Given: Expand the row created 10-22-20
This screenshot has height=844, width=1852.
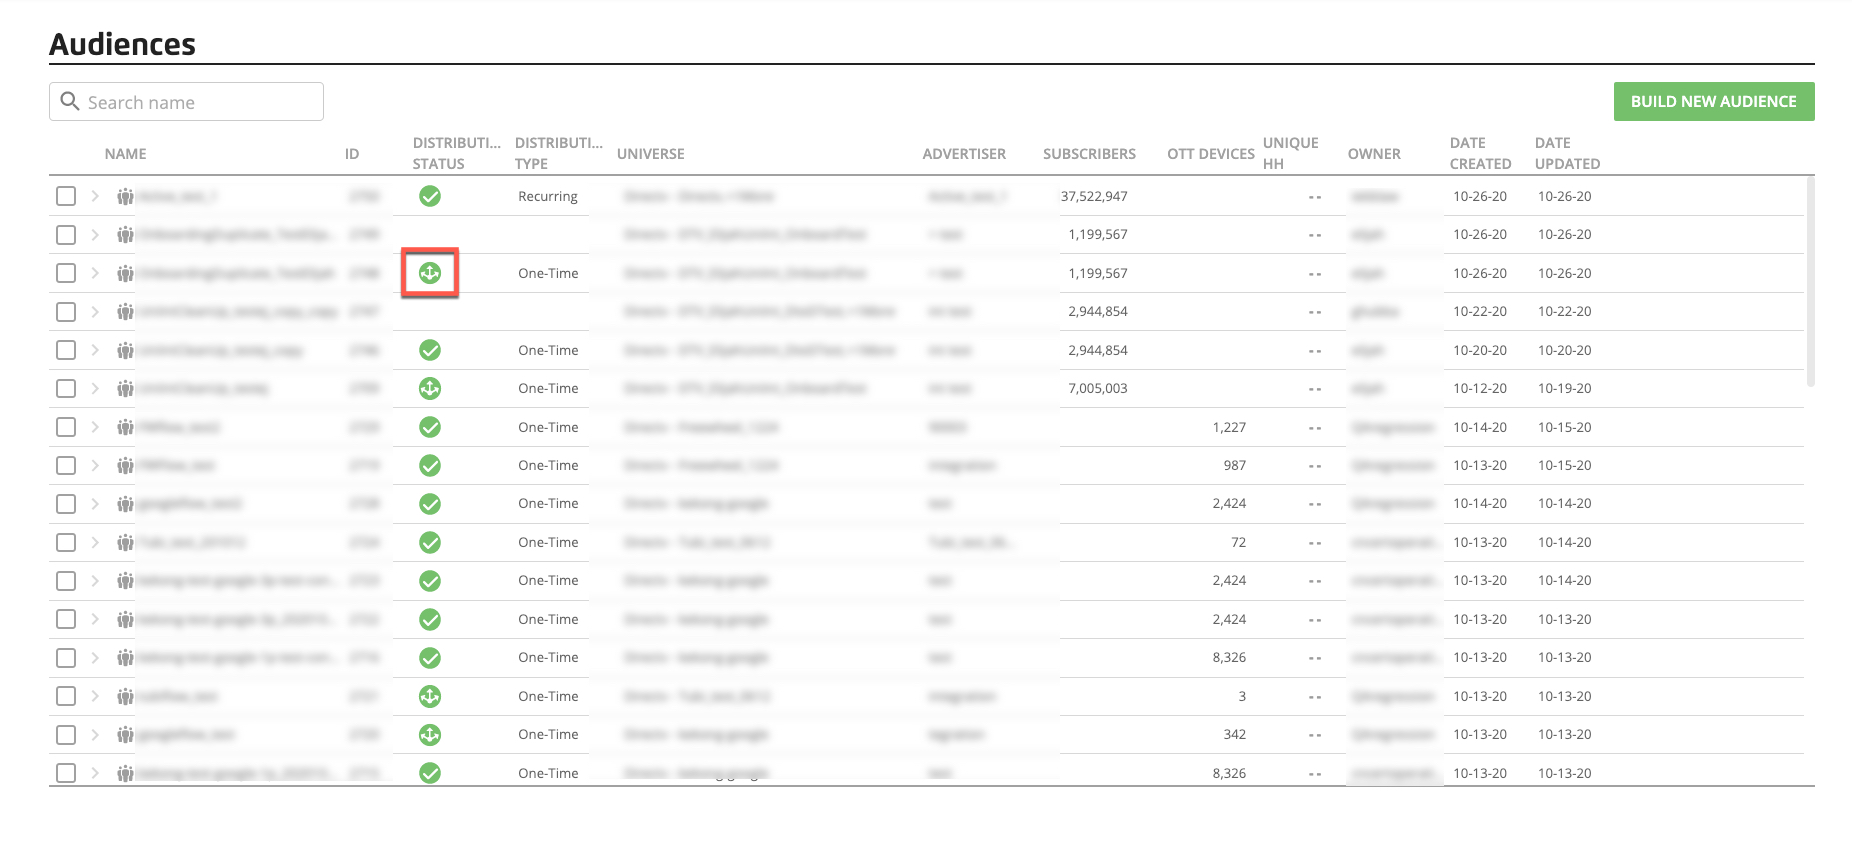Looking at the screenshot, I should 95,312.
